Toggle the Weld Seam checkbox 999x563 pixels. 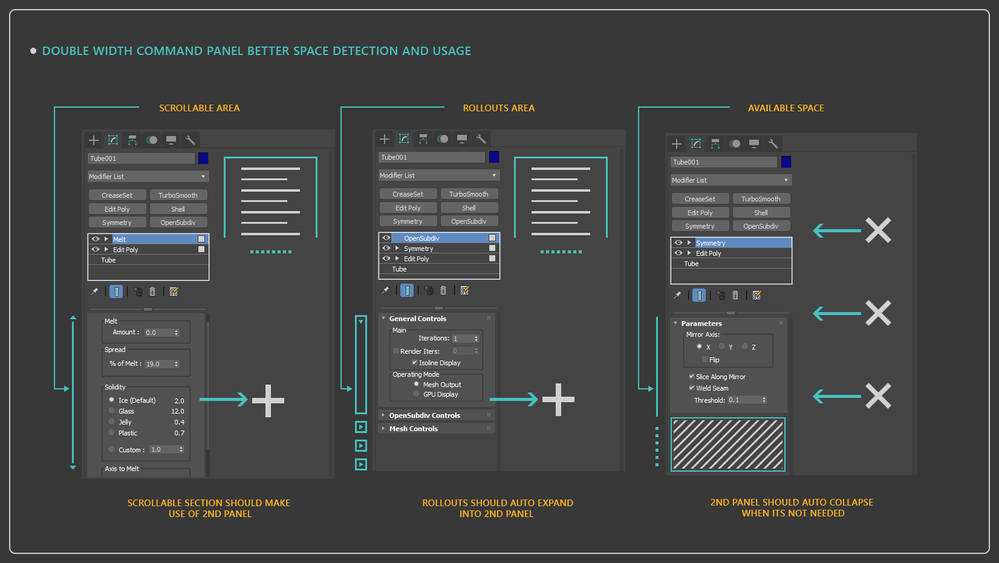tap(691, 388)
